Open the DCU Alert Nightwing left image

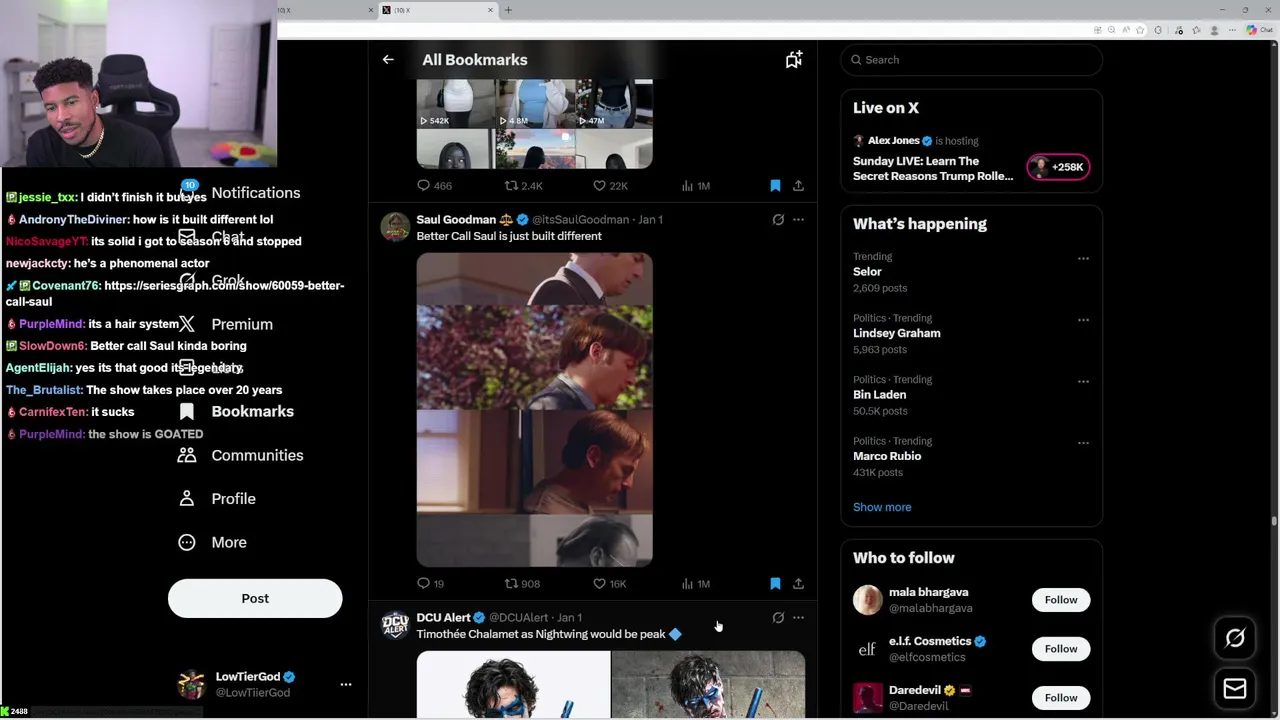tap(513, 685)
